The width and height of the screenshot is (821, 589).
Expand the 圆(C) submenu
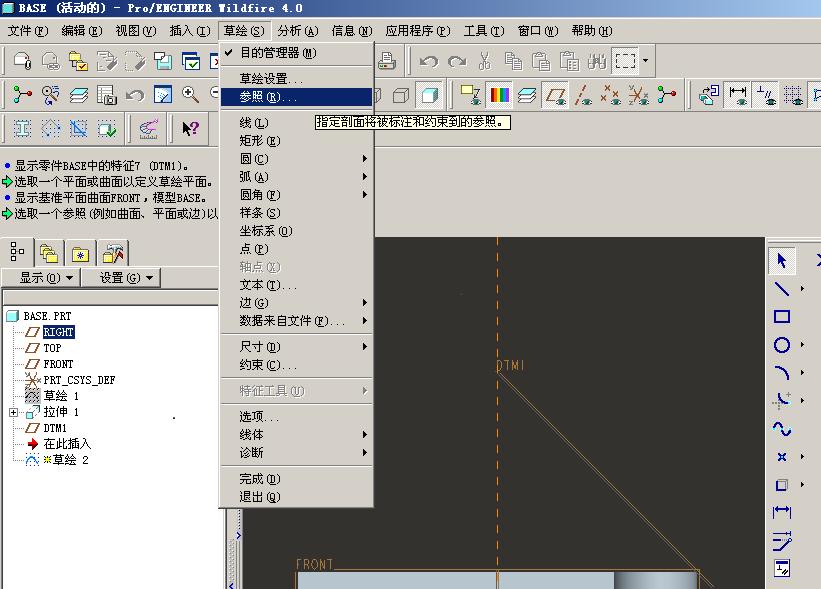297,159
